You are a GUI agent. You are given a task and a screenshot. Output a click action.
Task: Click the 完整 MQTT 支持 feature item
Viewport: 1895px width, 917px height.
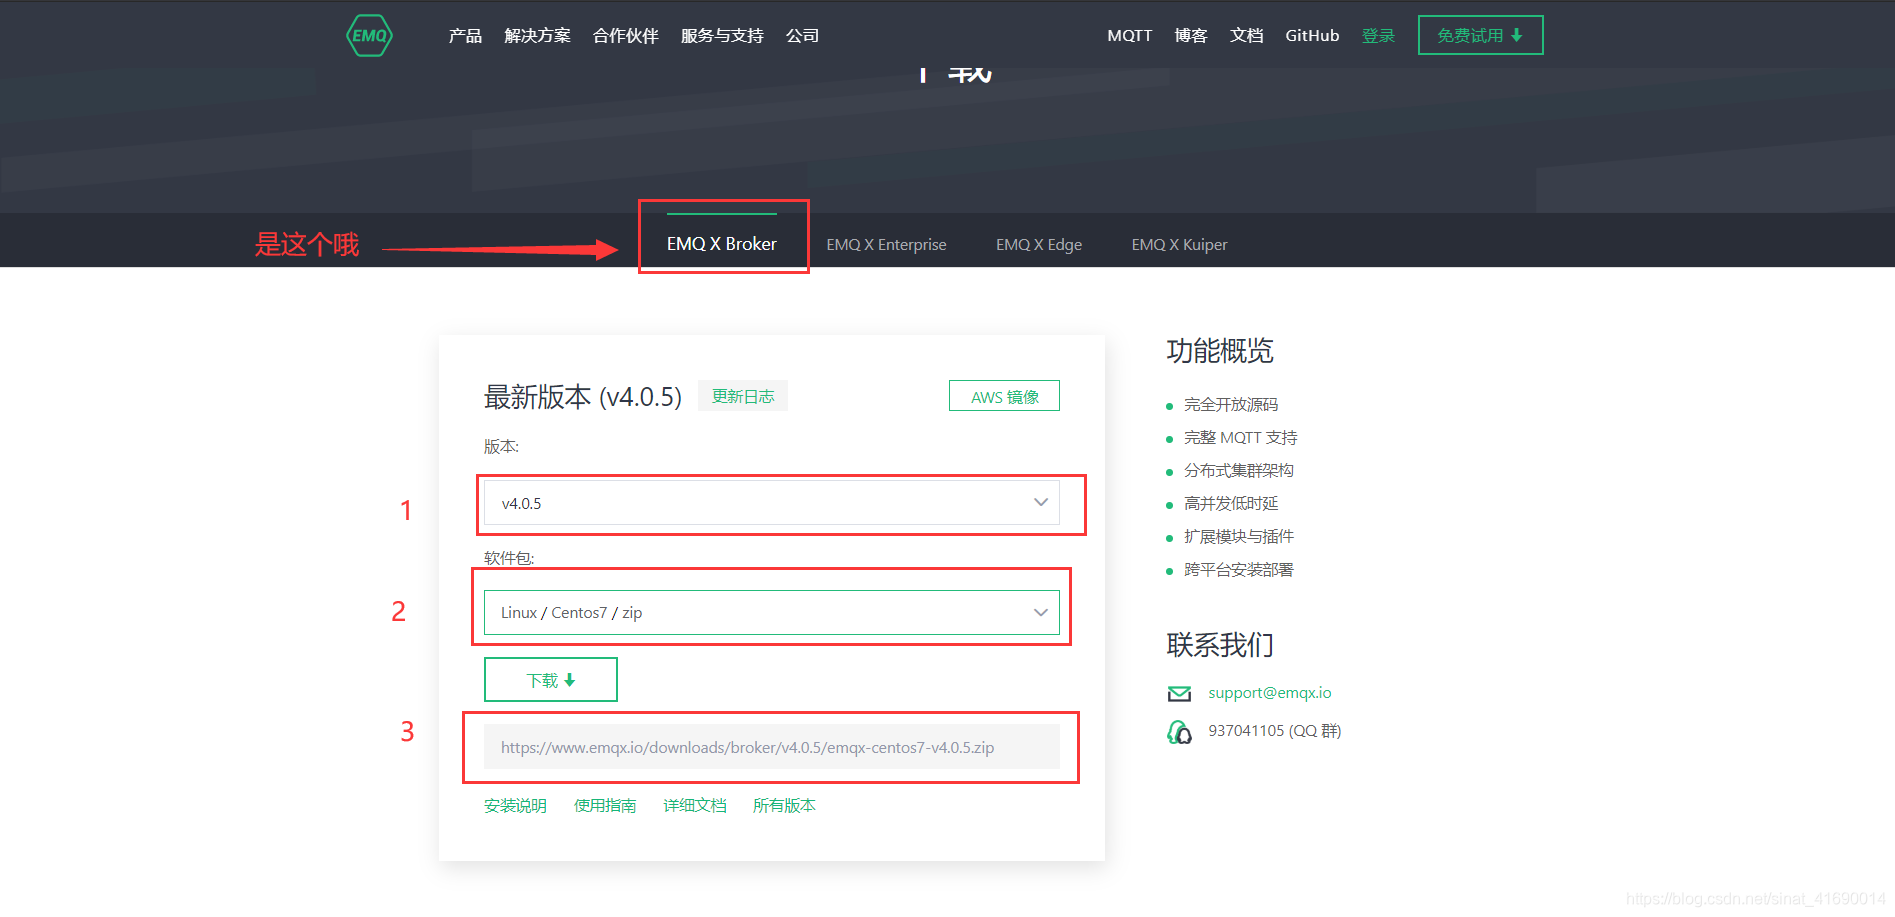(x=1241, y=438)
